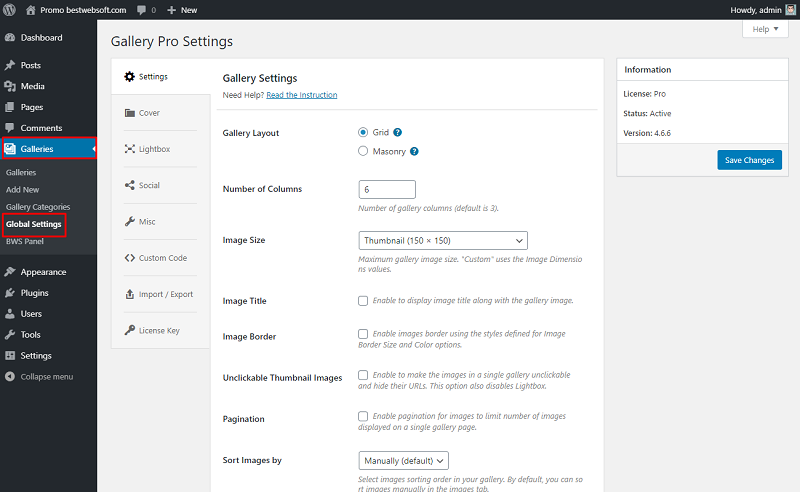Click the Plugins plug icon
This screenshot has width=800, height=492.
coord(10,292)
